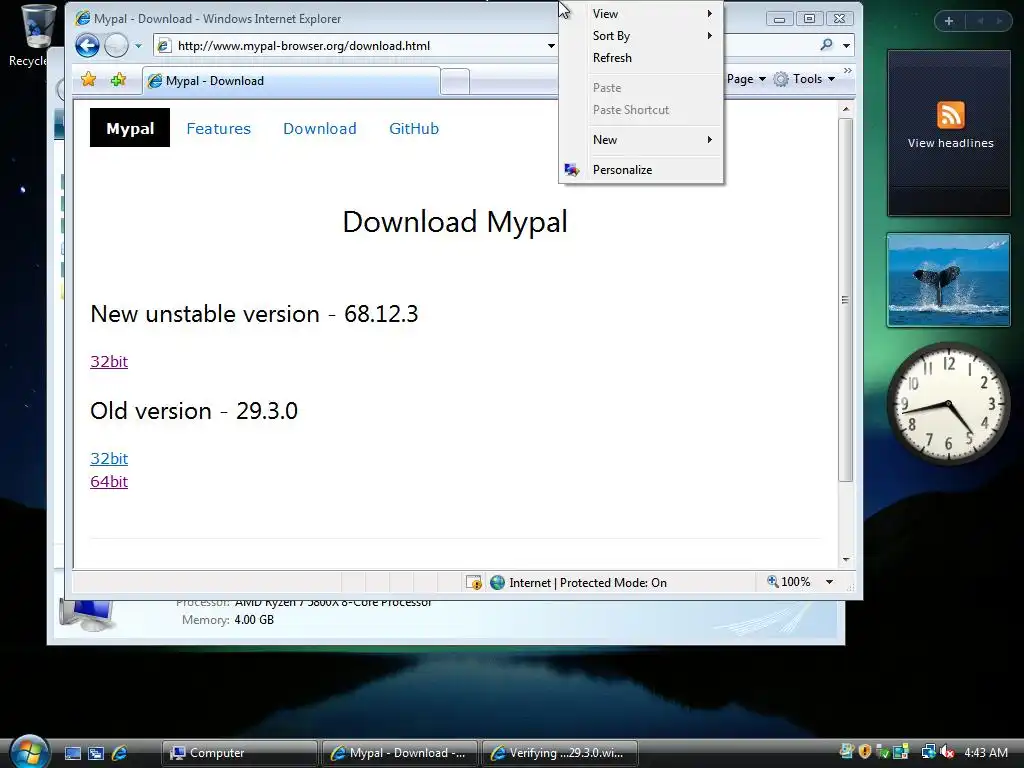Click the zoom magnifier icon in status bar

pos(773,581)
